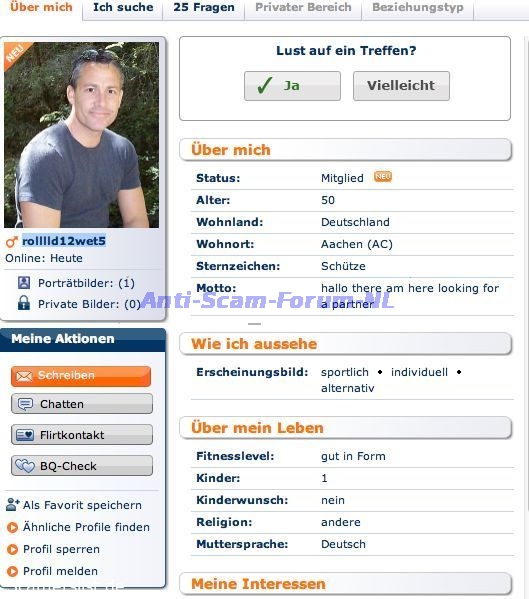Answer Vielleicht to meeting request
This screenshot has width=529, height=599.
[x=401, y=86]
